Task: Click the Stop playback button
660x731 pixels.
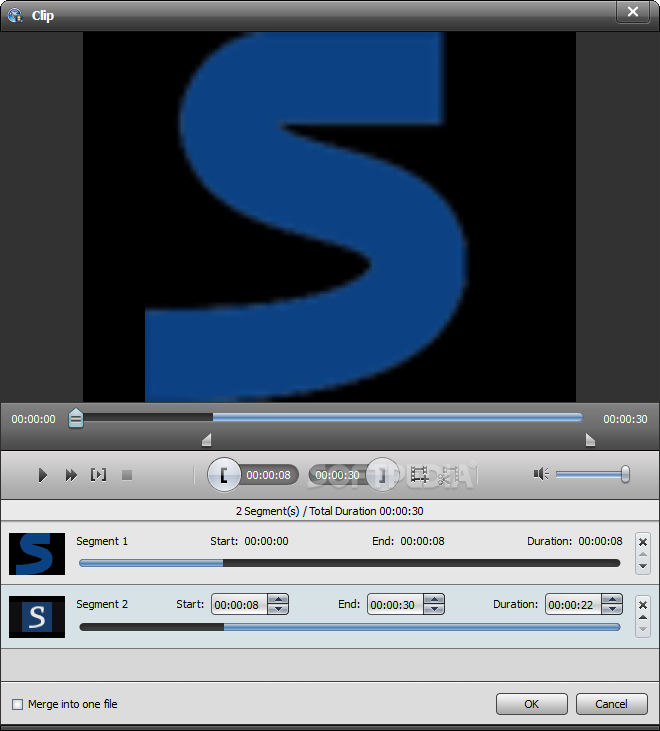Action: (127, 475)
